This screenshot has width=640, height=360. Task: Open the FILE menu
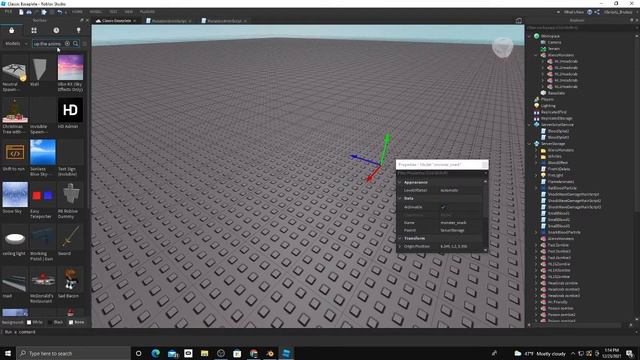pos(8,12)
